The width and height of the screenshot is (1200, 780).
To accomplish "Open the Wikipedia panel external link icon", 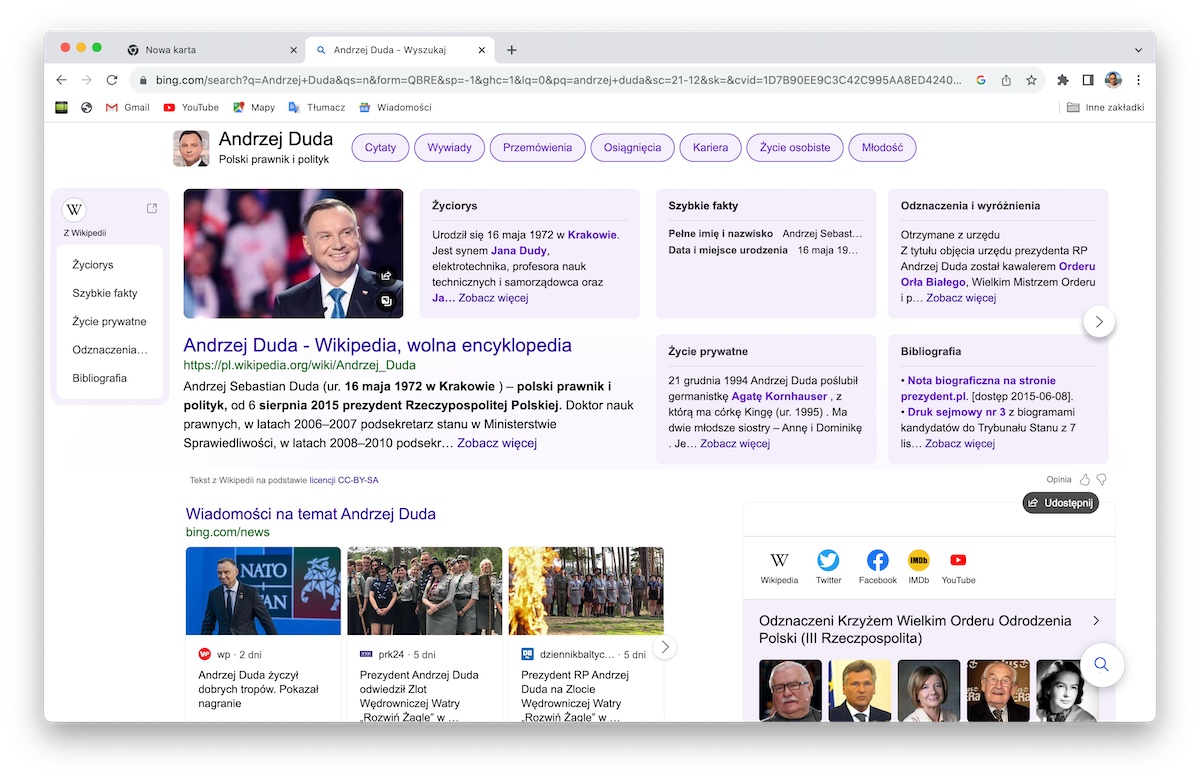I will (x=152, y=209).
